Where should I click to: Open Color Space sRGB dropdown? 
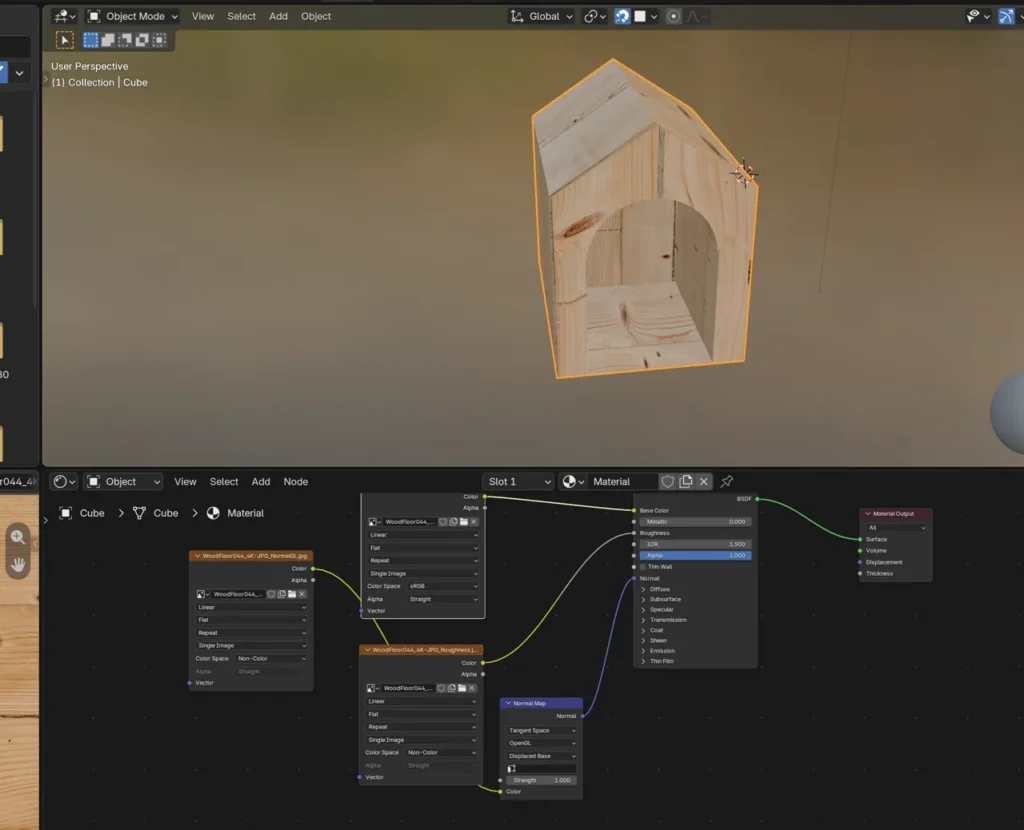(443, 586)
